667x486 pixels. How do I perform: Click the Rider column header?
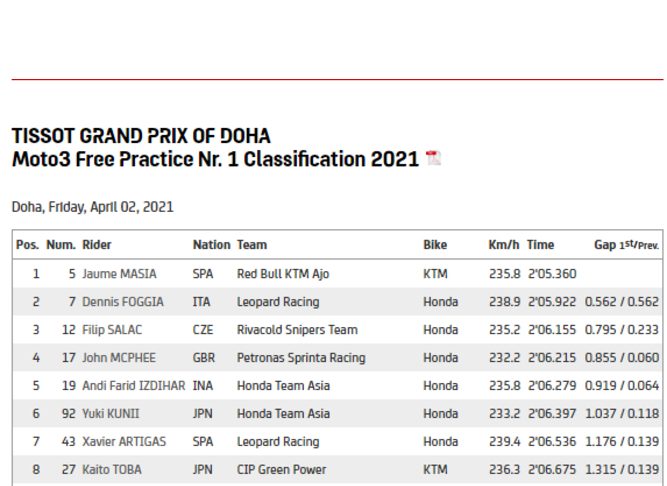coord(97,245)
